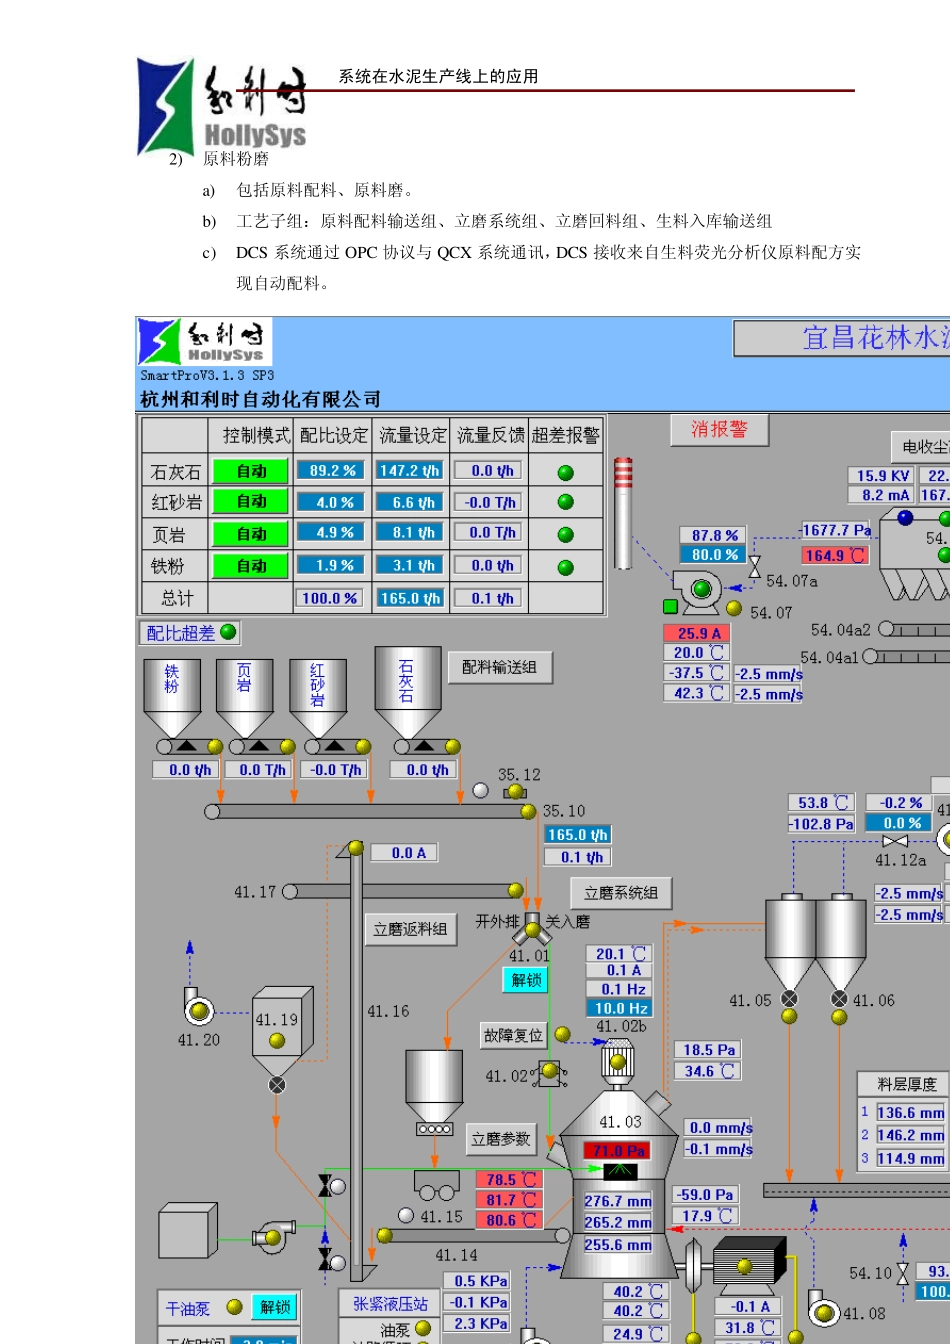The width and height of the screenshot is (950, 1344).
Task: Select fan 54.07 icon
Action: [696, 591]
